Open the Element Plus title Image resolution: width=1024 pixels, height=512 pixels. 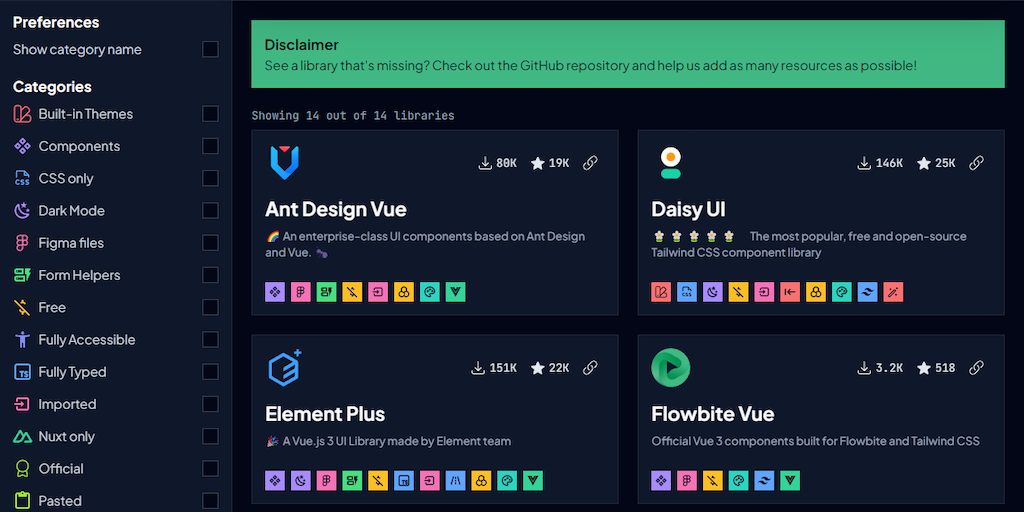325,414
